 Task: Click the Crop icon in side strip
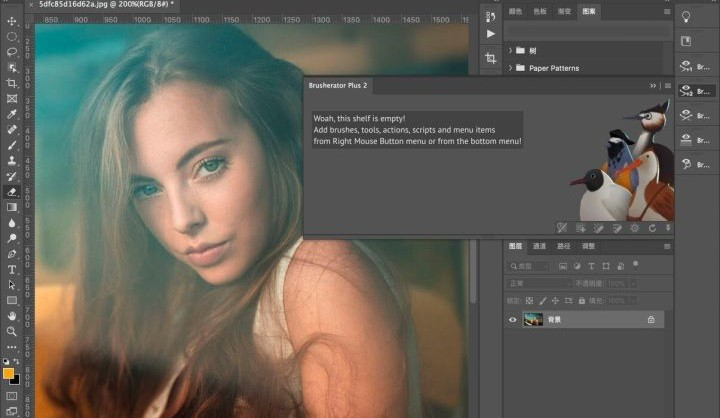490,59
